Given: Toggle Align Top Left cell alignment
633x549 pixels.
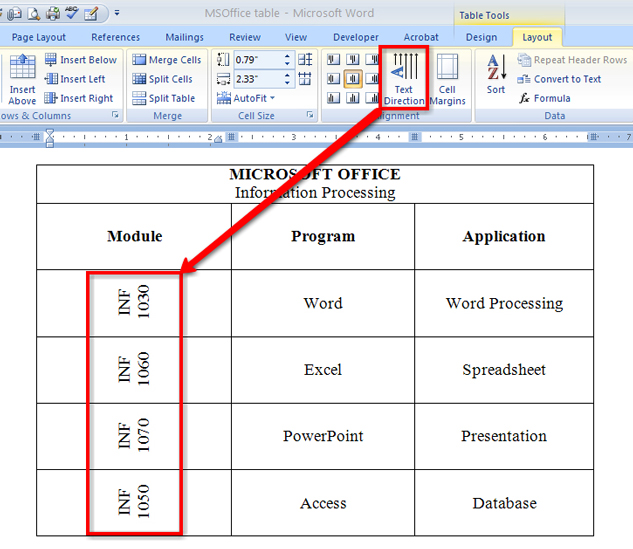Looking at the screenshot, I should 333,60.
